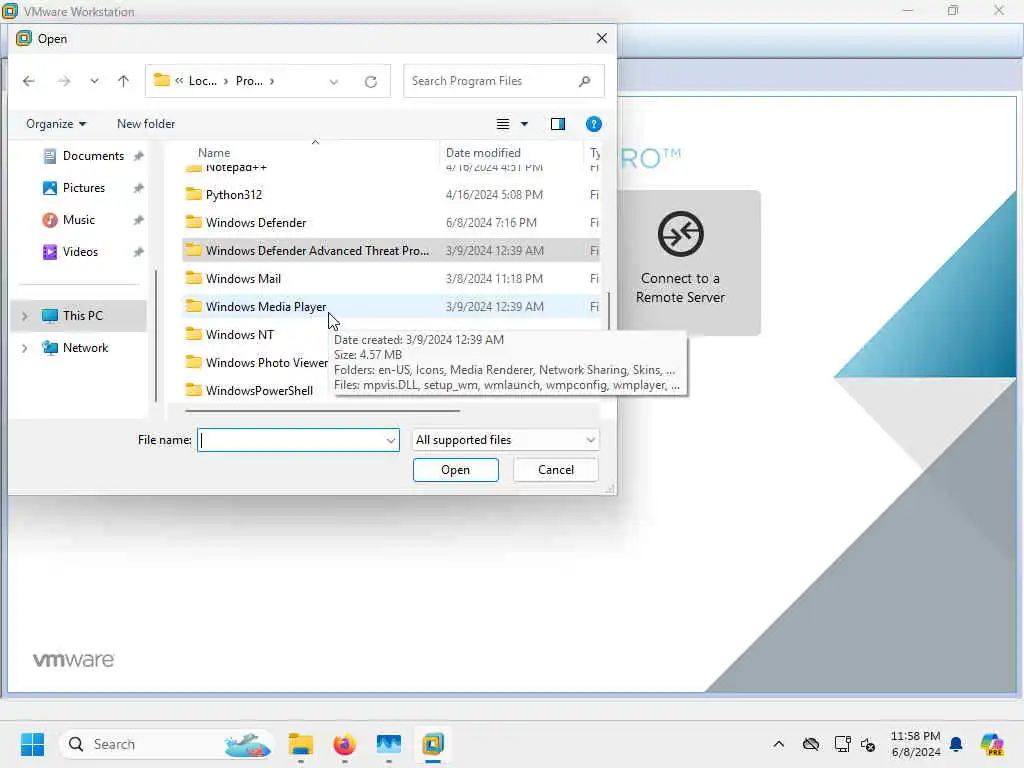The image size is (1024, 768).
Task: Open the taskbar clock and date
Action: [x=916, y=744]
